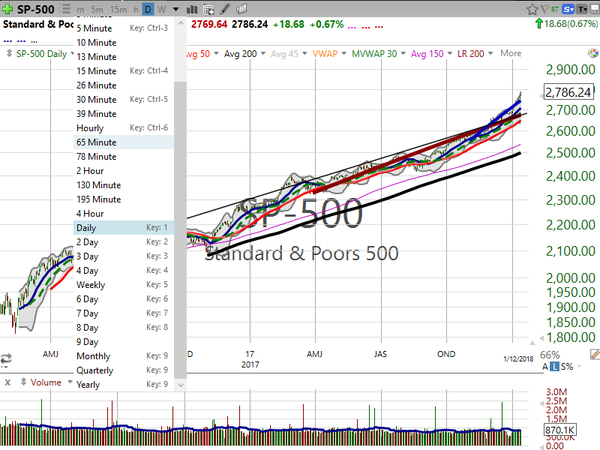Select the 5 Minute menu entry

[123, 28]
